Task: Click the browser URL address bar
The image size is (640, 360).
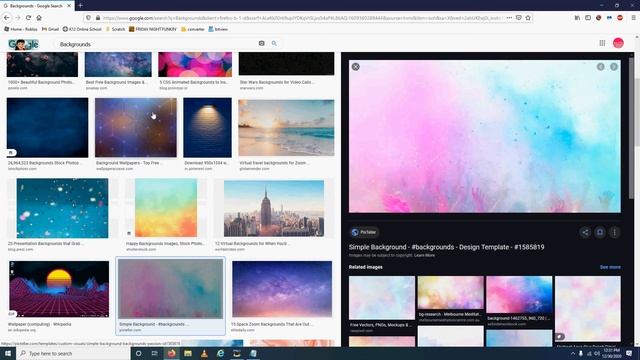Action: [x=302, y=18]
